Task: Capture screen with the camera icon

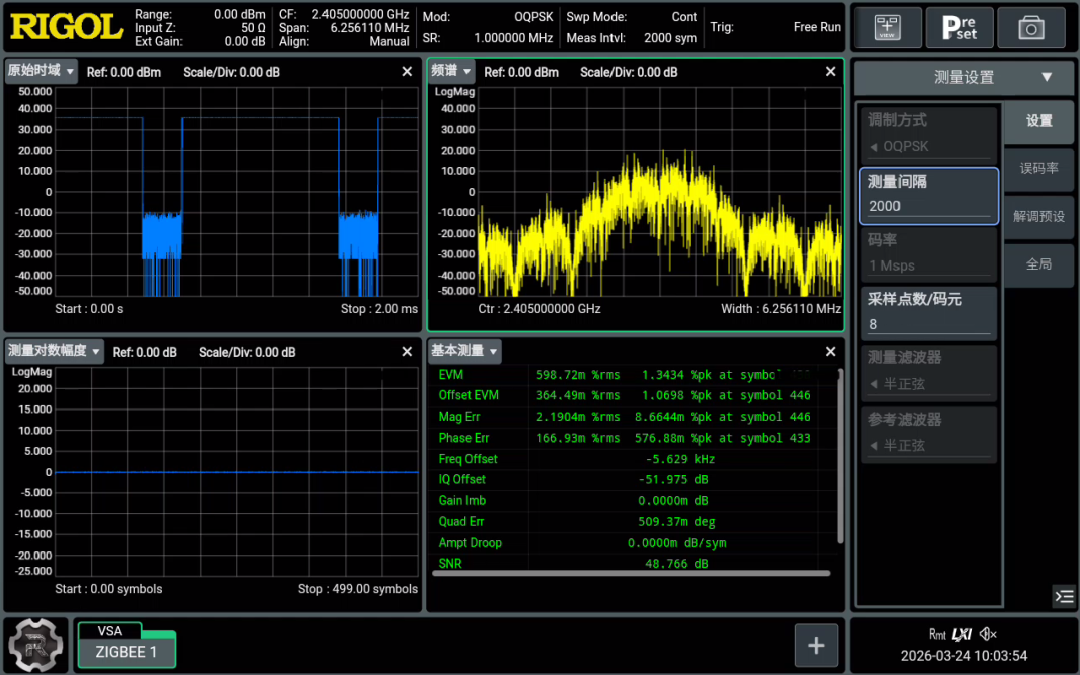Action: click(x=1031, y=28)
